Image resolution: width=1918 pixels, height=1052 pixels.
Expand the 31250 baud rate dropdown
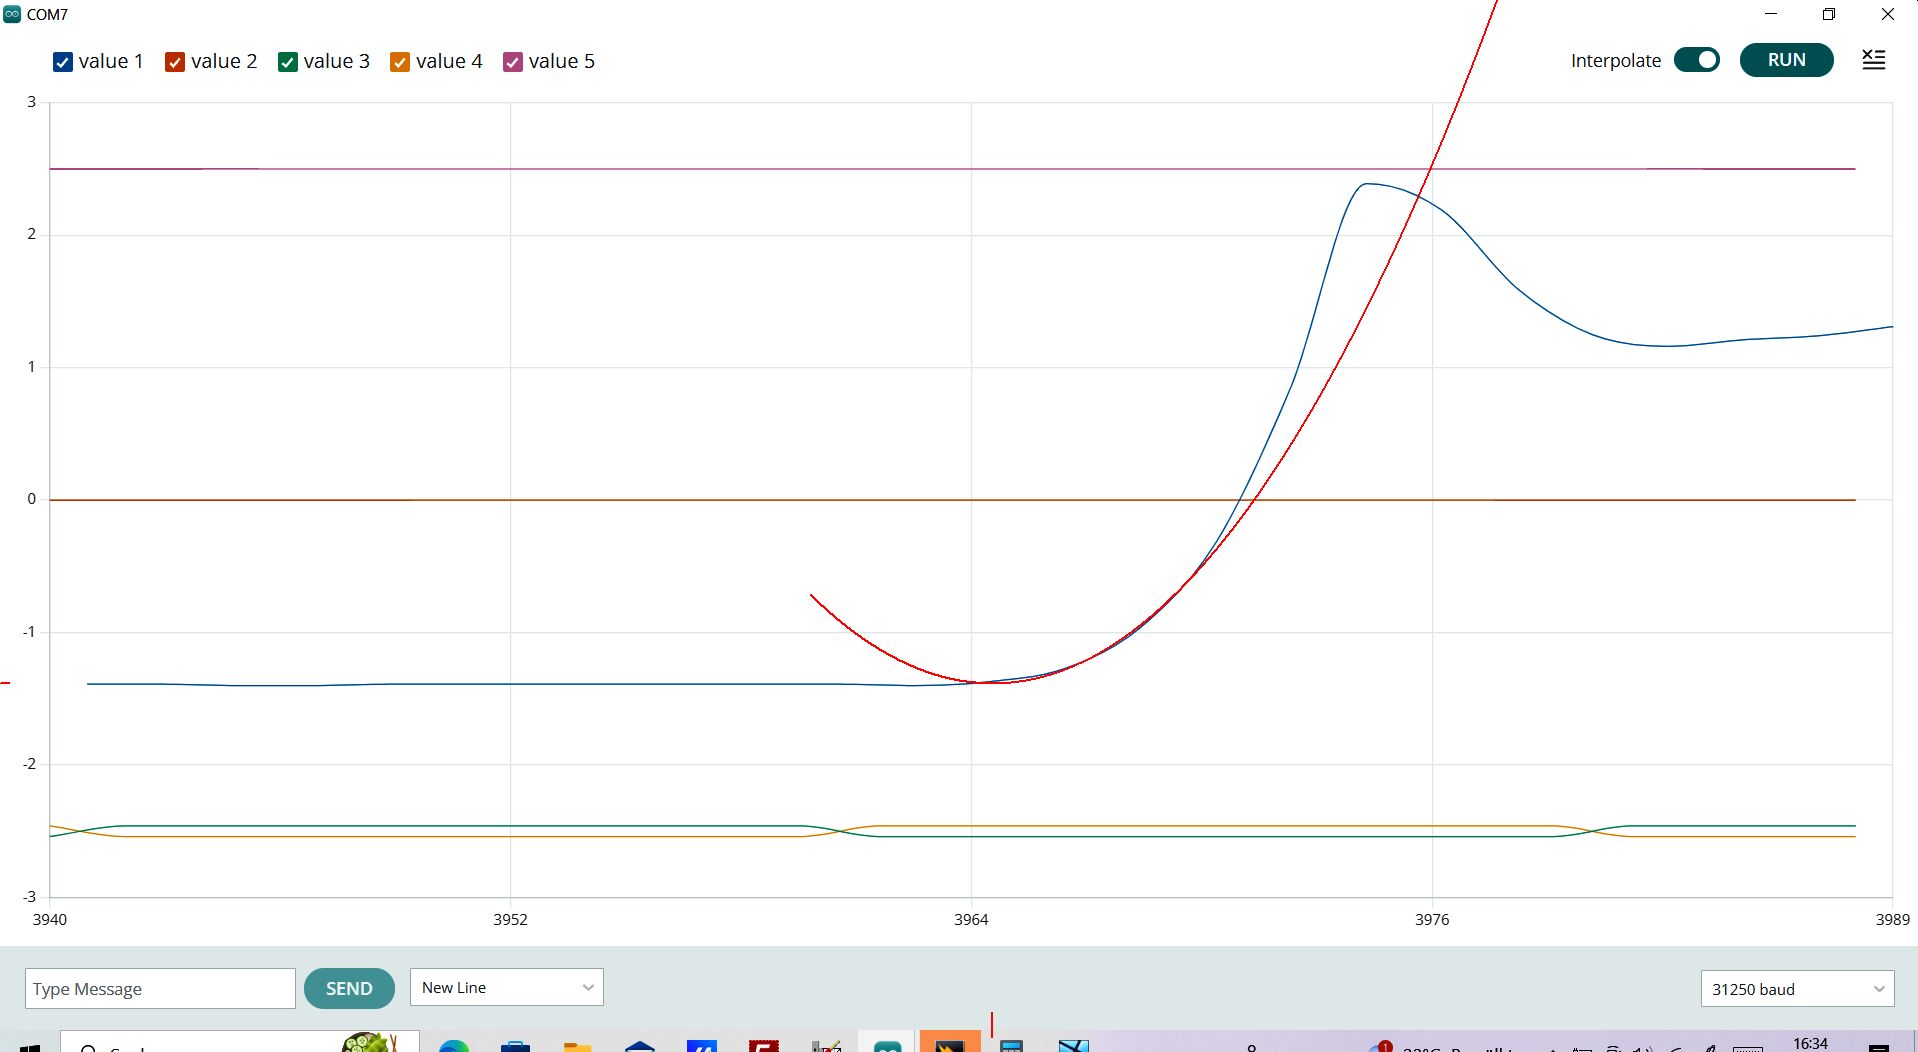click(x=1796, y=989)
